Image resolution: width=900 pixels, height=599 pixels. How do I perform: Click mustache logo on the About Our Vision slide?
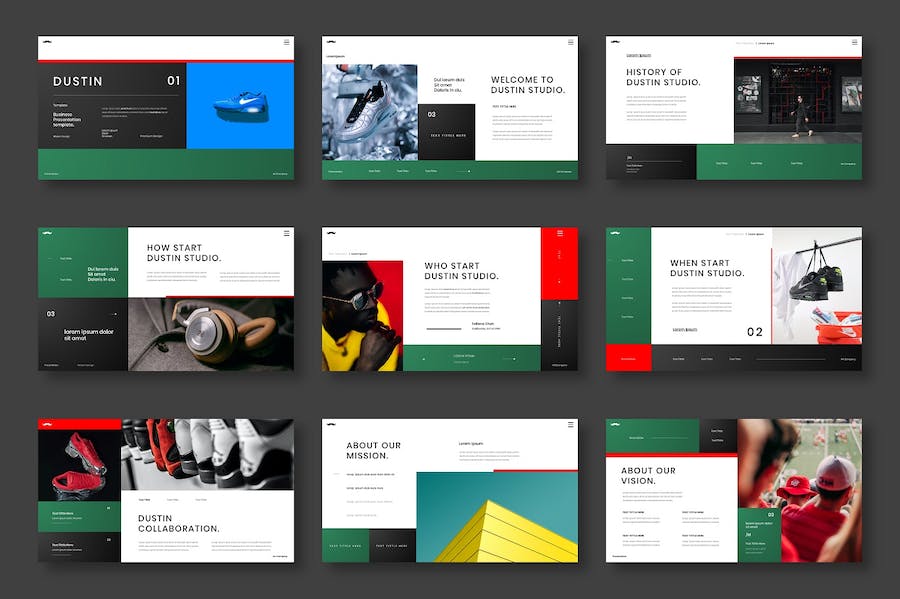click(x=615, y=424)
